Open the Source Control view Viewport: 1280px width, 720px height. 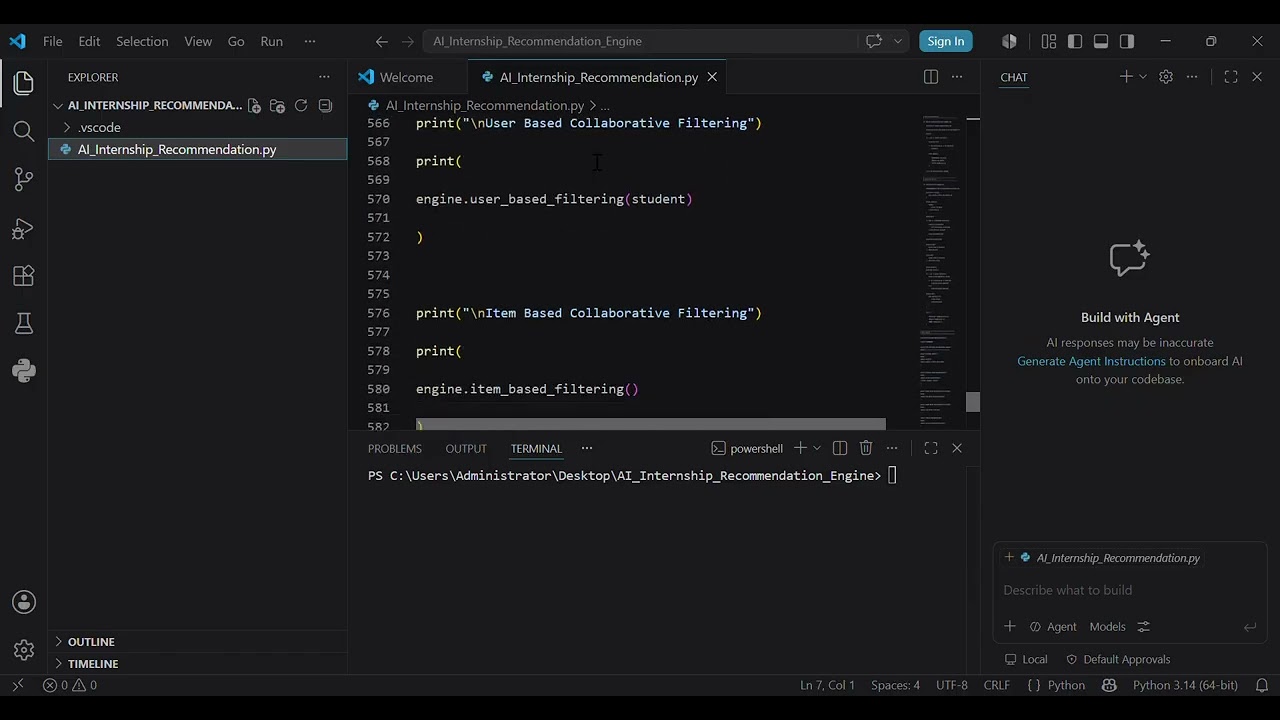coord(24,179)
